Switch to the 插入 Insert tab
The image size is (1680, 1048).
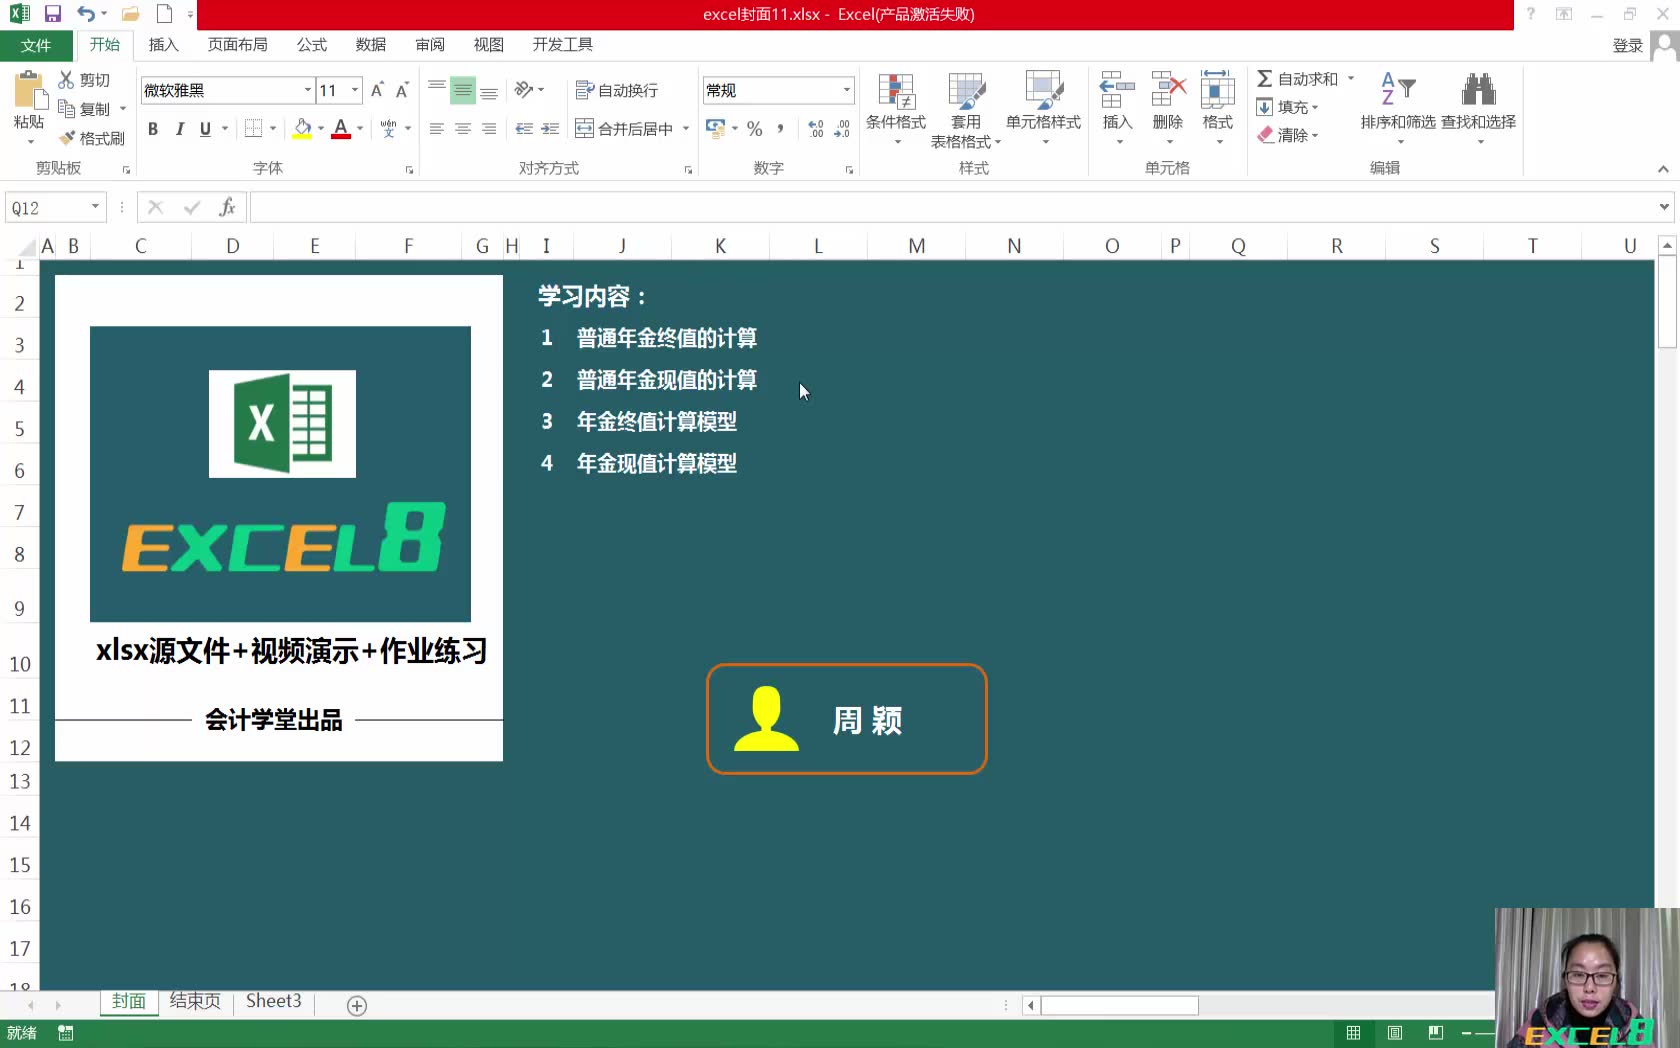[163, 45]
